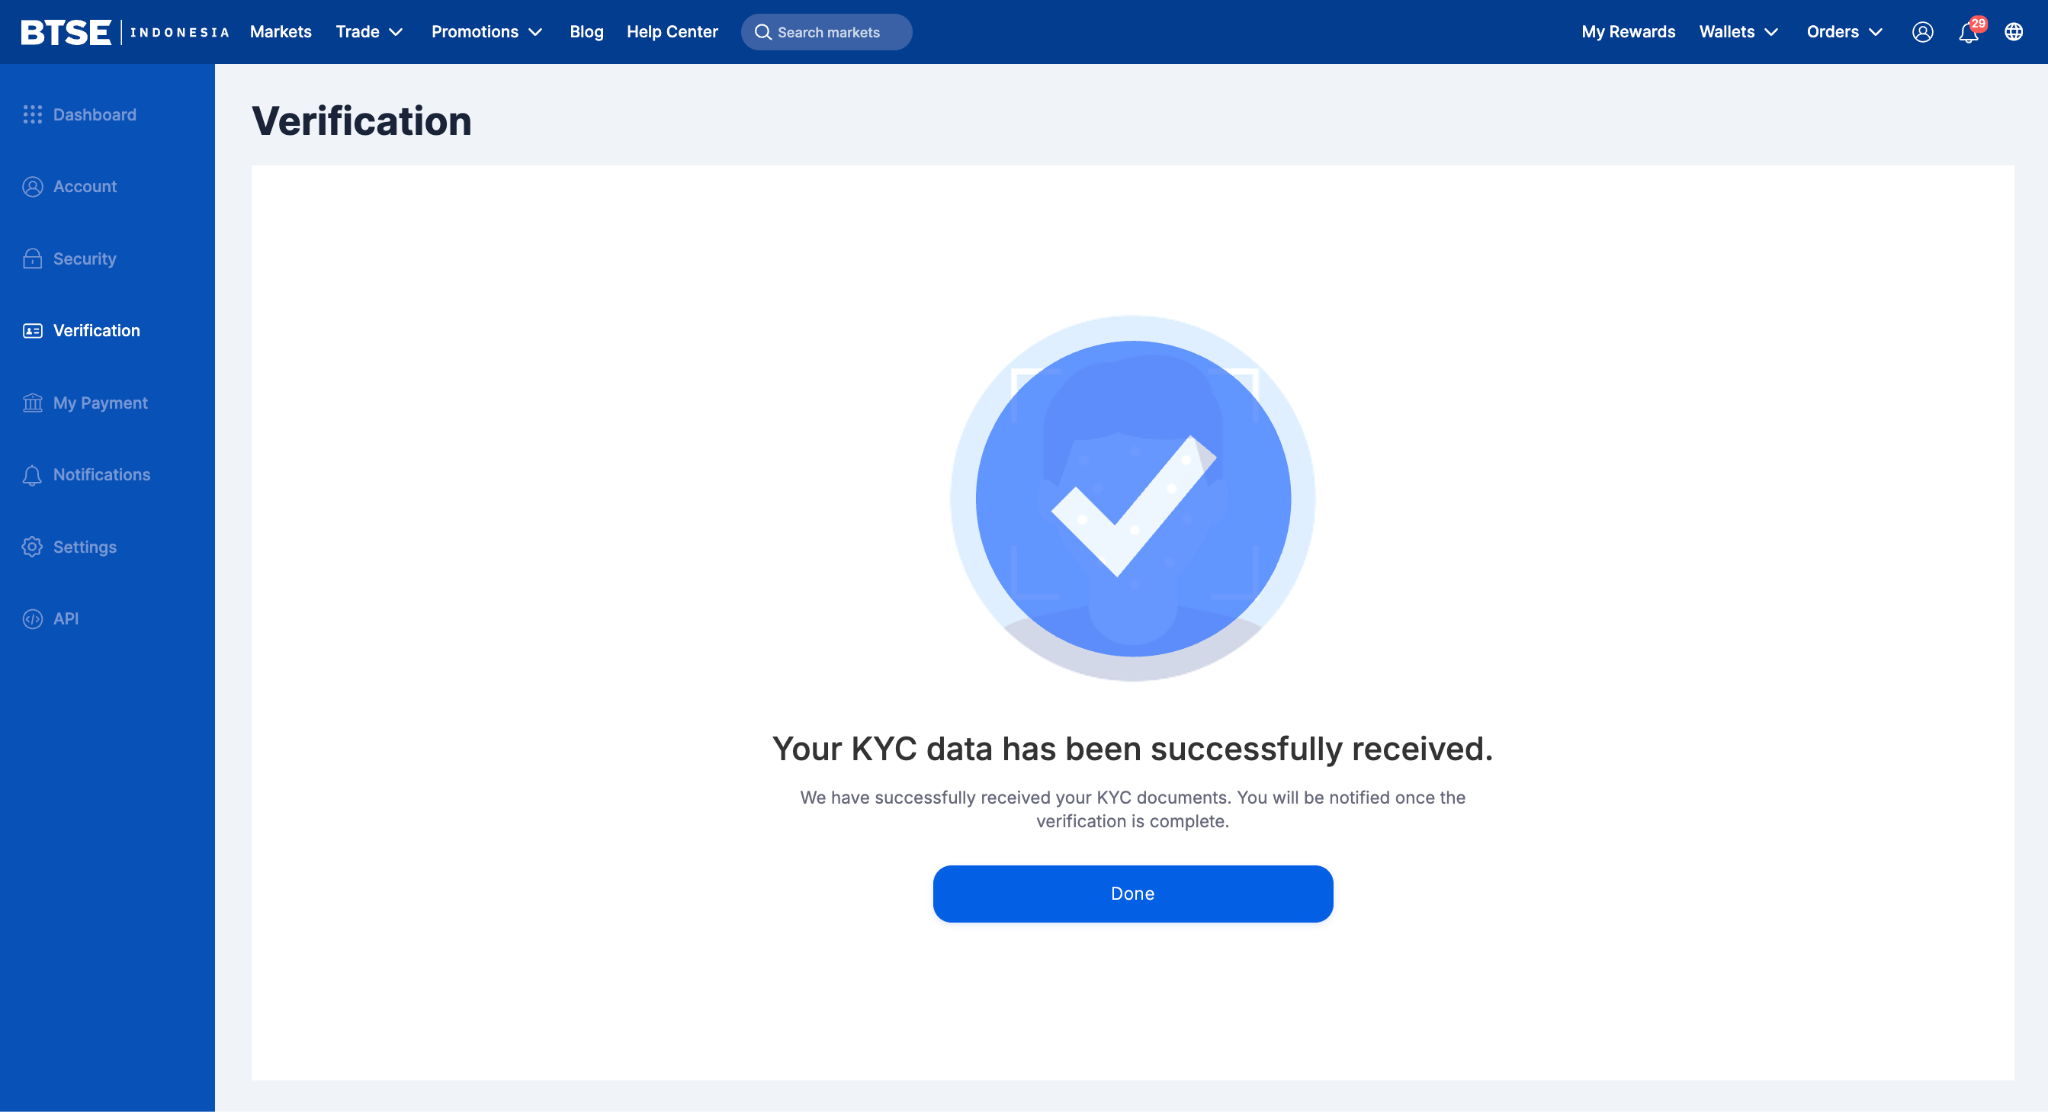Expand the Promotions dropdown
Viewport: 2048px width, 1112px height.
click(487, 32)
